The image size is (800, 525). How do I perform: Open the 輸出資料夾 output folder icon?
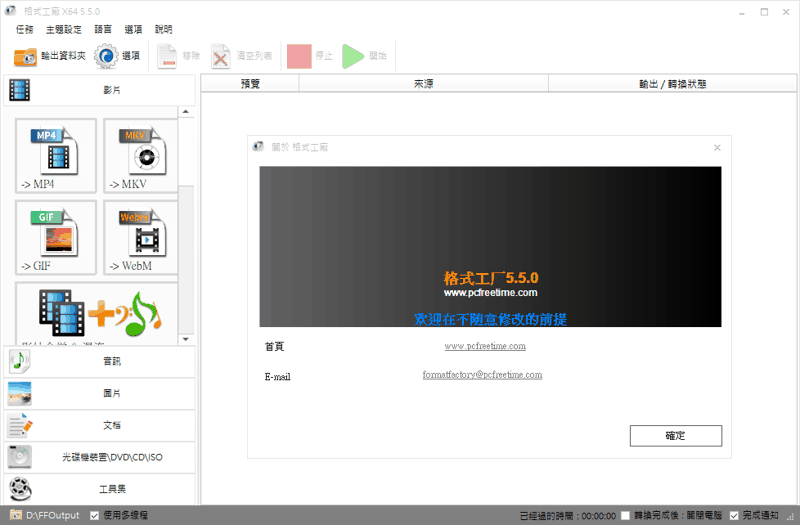pos(25,56)
